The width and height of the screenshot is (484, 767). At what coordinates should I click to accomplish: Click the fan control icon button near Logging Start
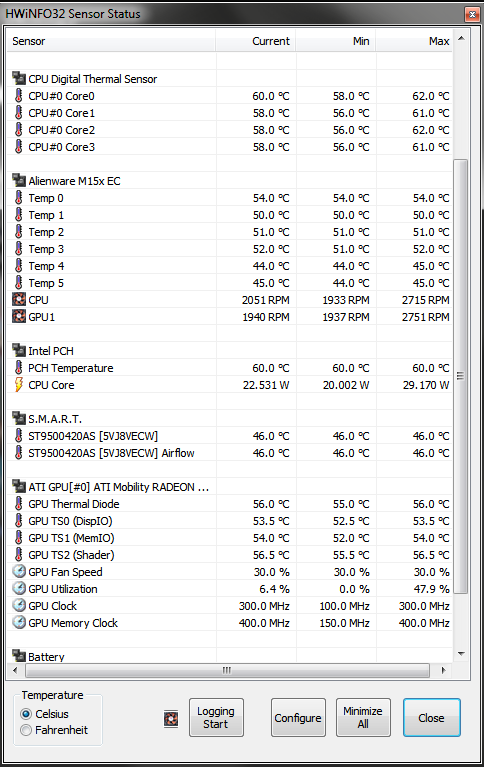tap(171, 719)
